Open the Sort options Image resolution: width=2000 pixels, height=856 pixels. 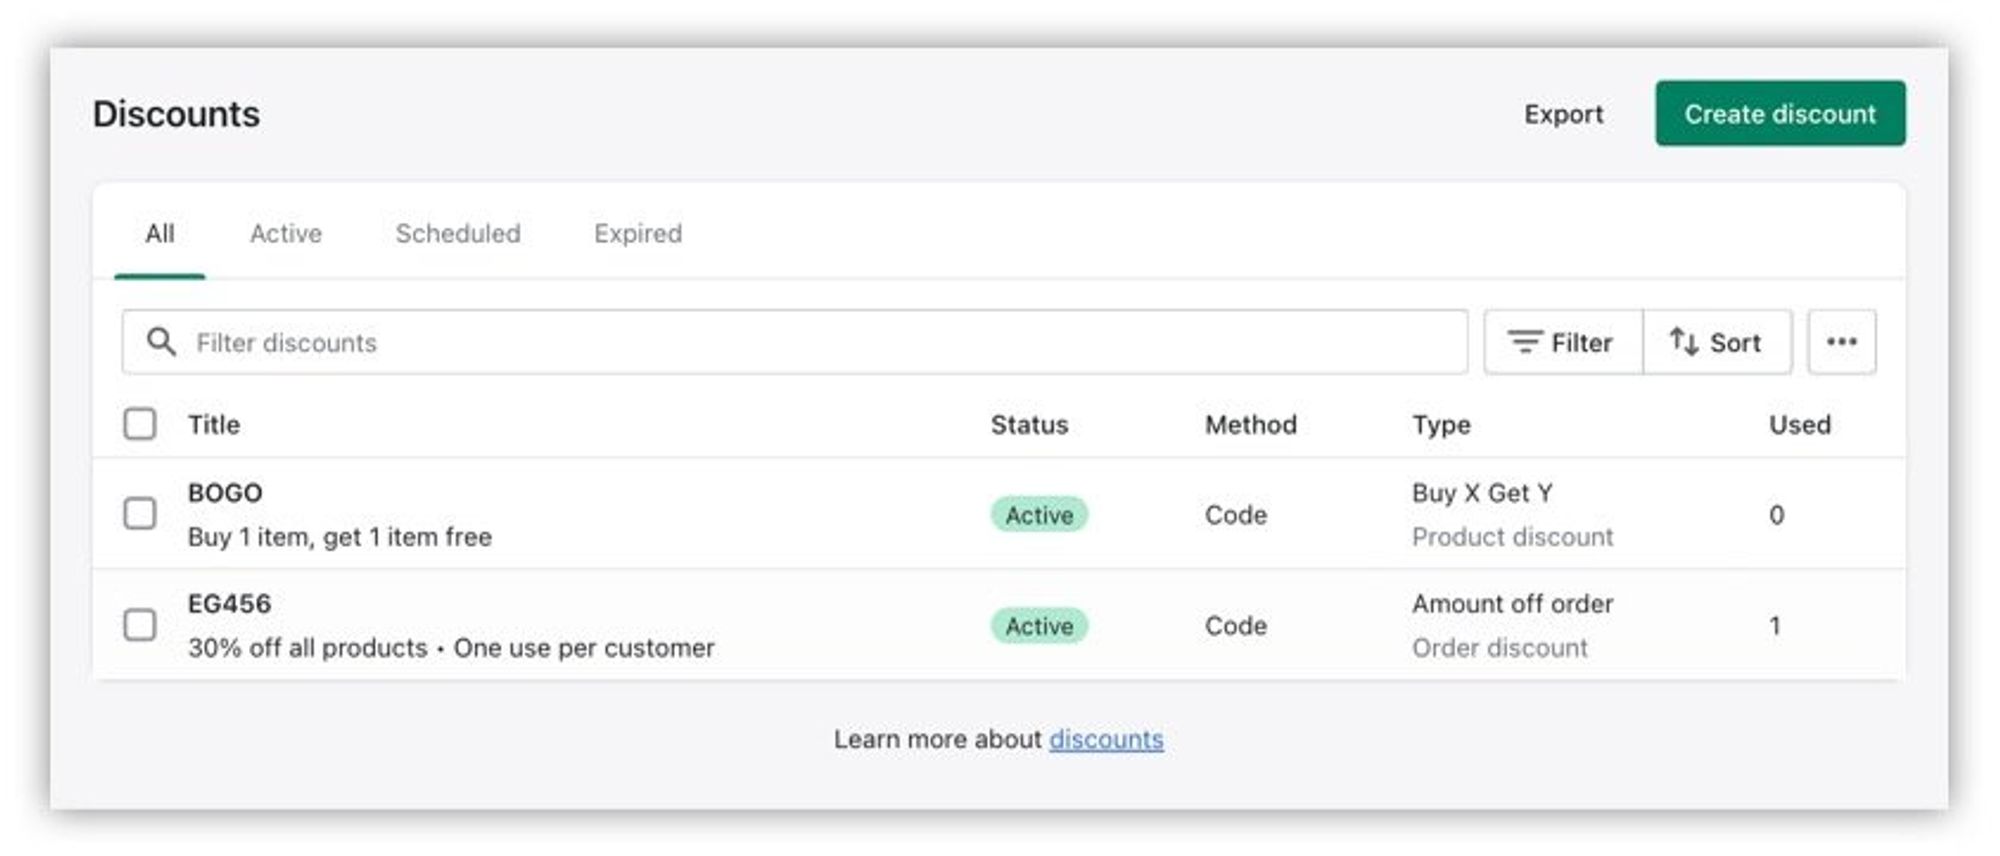coord(1717,342)
